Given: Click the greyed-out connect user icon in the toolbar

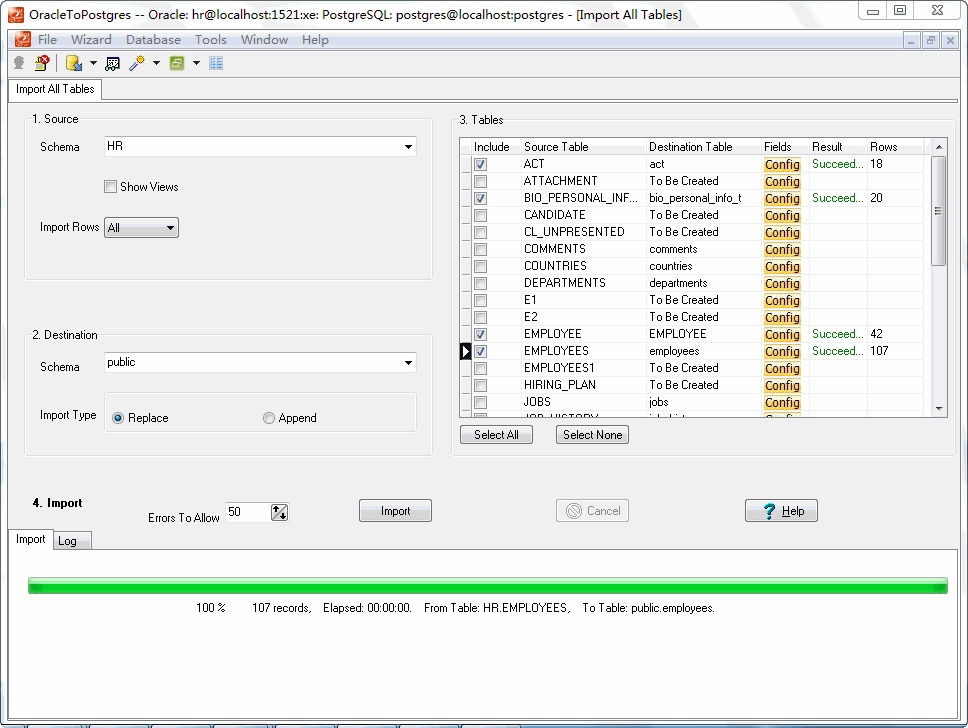Looking at the screenshot, I should pos(19,63).
